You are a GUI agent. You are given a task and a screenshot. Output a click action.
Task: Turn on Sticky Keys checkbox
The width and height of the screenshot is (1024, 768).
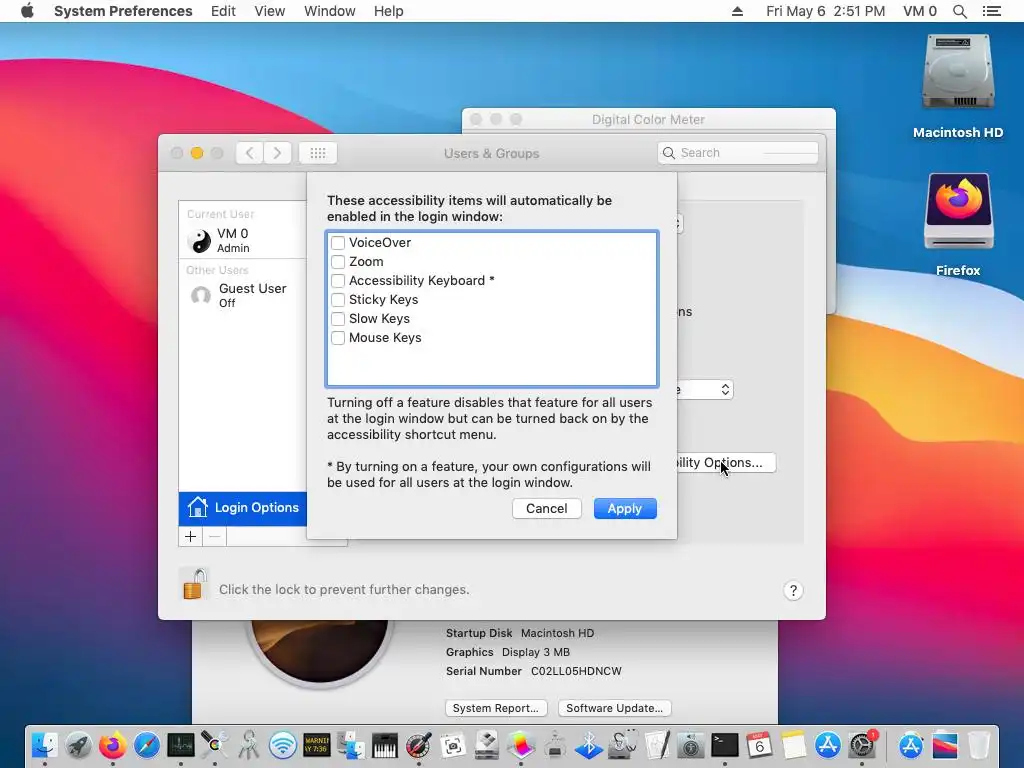338,300
